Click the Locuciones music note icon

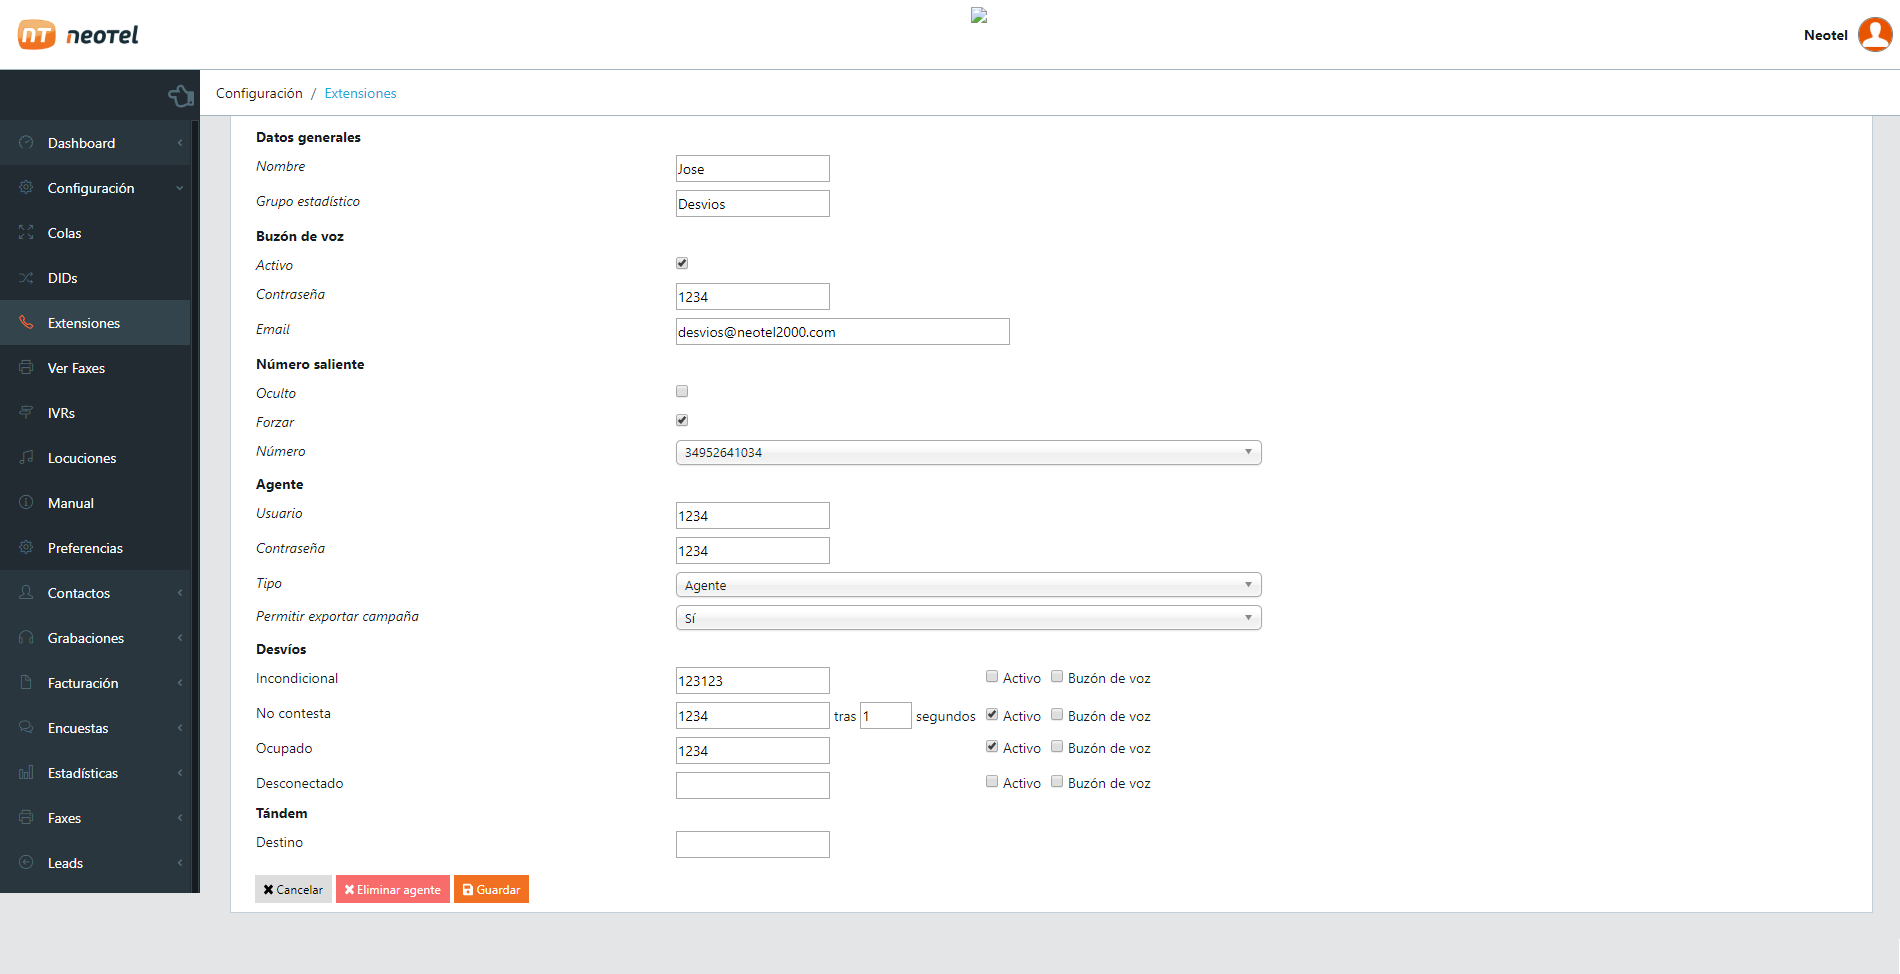pos(26,458)
